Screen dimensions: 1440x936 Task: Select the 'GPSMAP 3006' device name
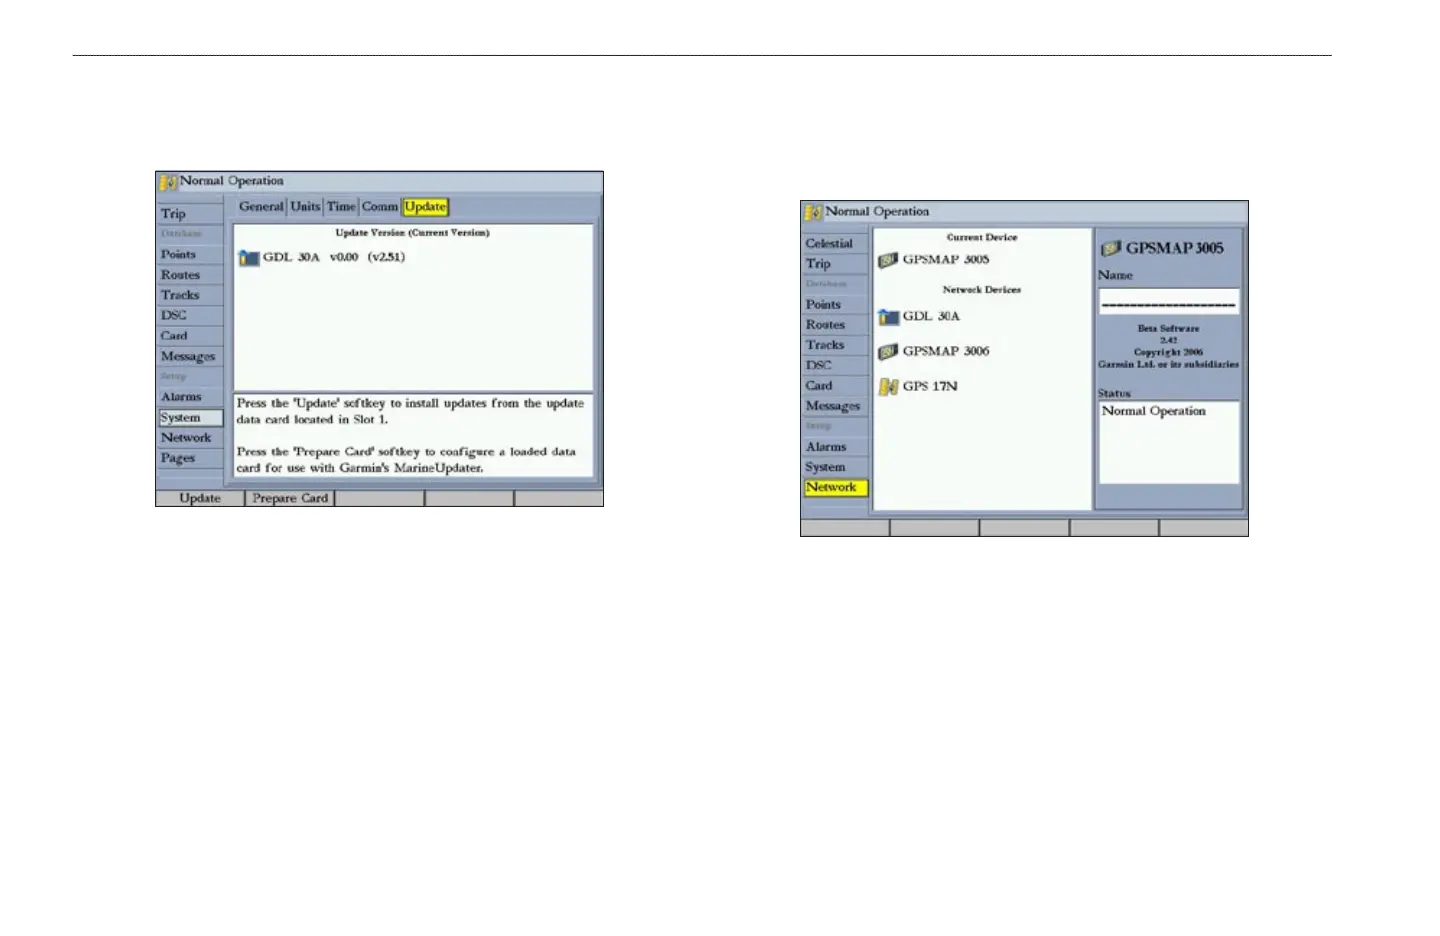(x=946, y=352)
